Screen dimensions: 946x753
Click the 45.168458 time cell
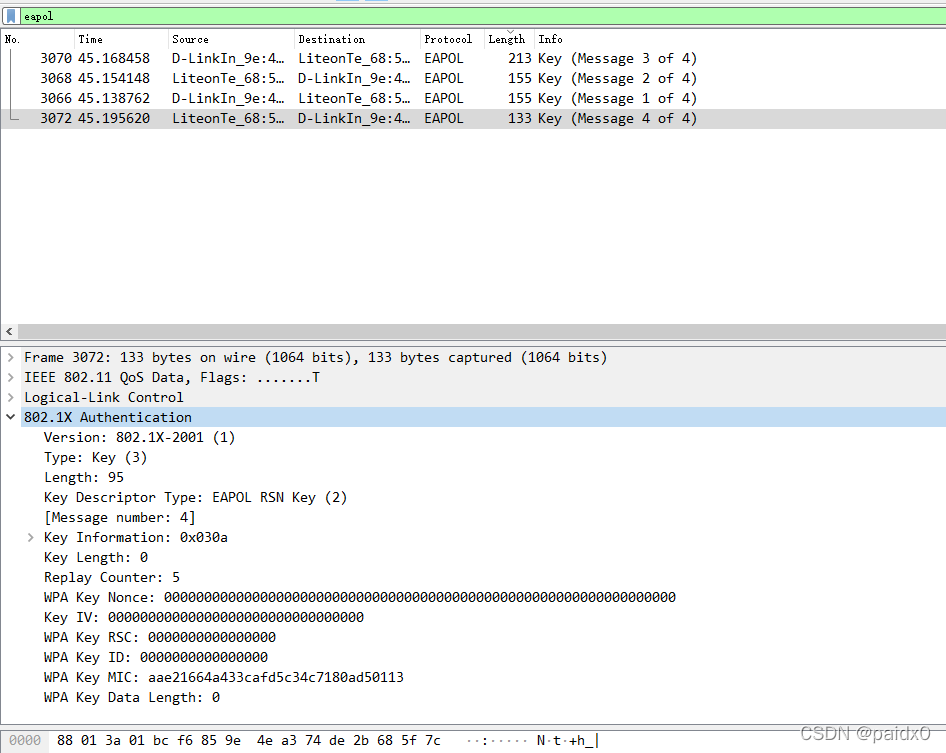pos(114,59)
